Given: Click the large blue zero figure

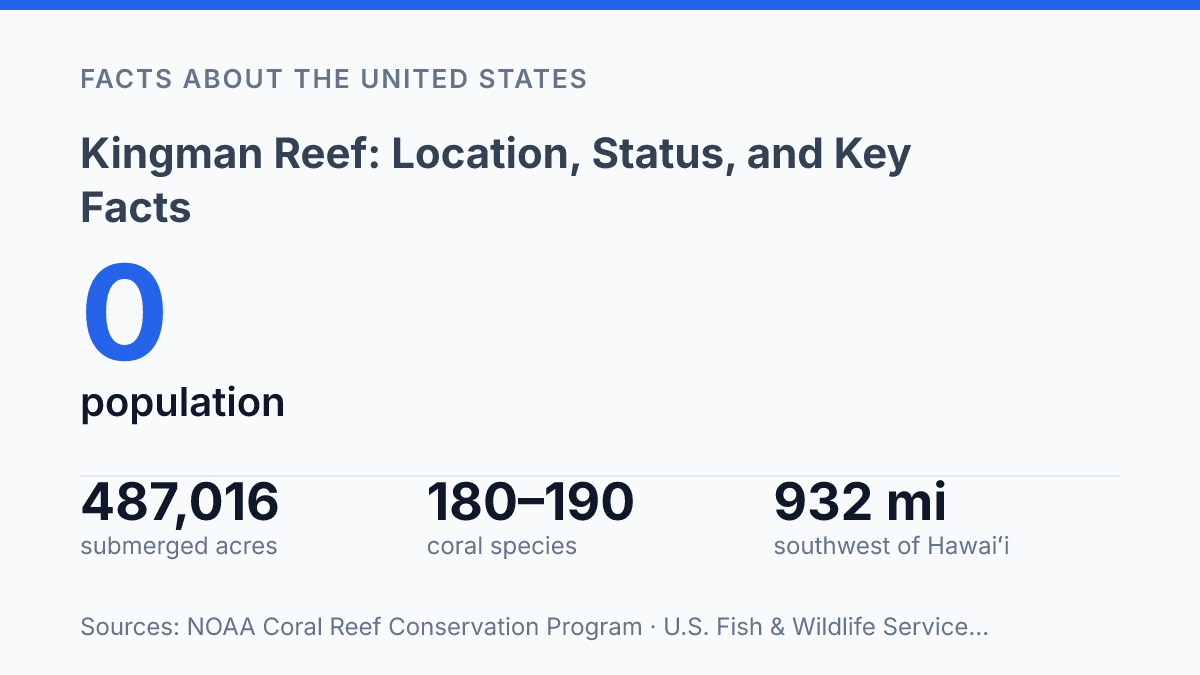Looking at the screenshot, I should tap(124, 314).
